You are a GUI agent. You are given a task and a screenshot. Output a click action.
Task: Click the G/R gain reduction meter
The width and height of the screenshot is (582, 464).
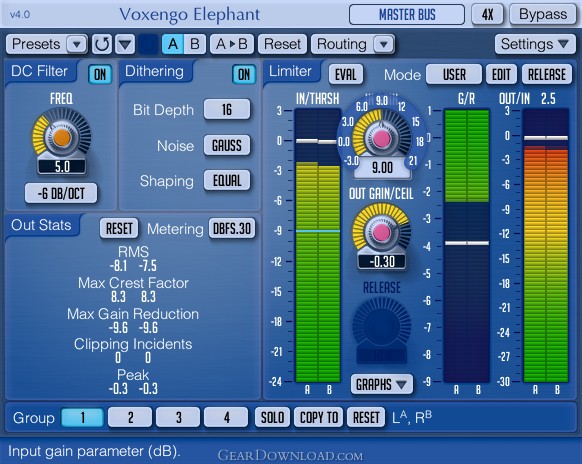(x=467, y=245)
